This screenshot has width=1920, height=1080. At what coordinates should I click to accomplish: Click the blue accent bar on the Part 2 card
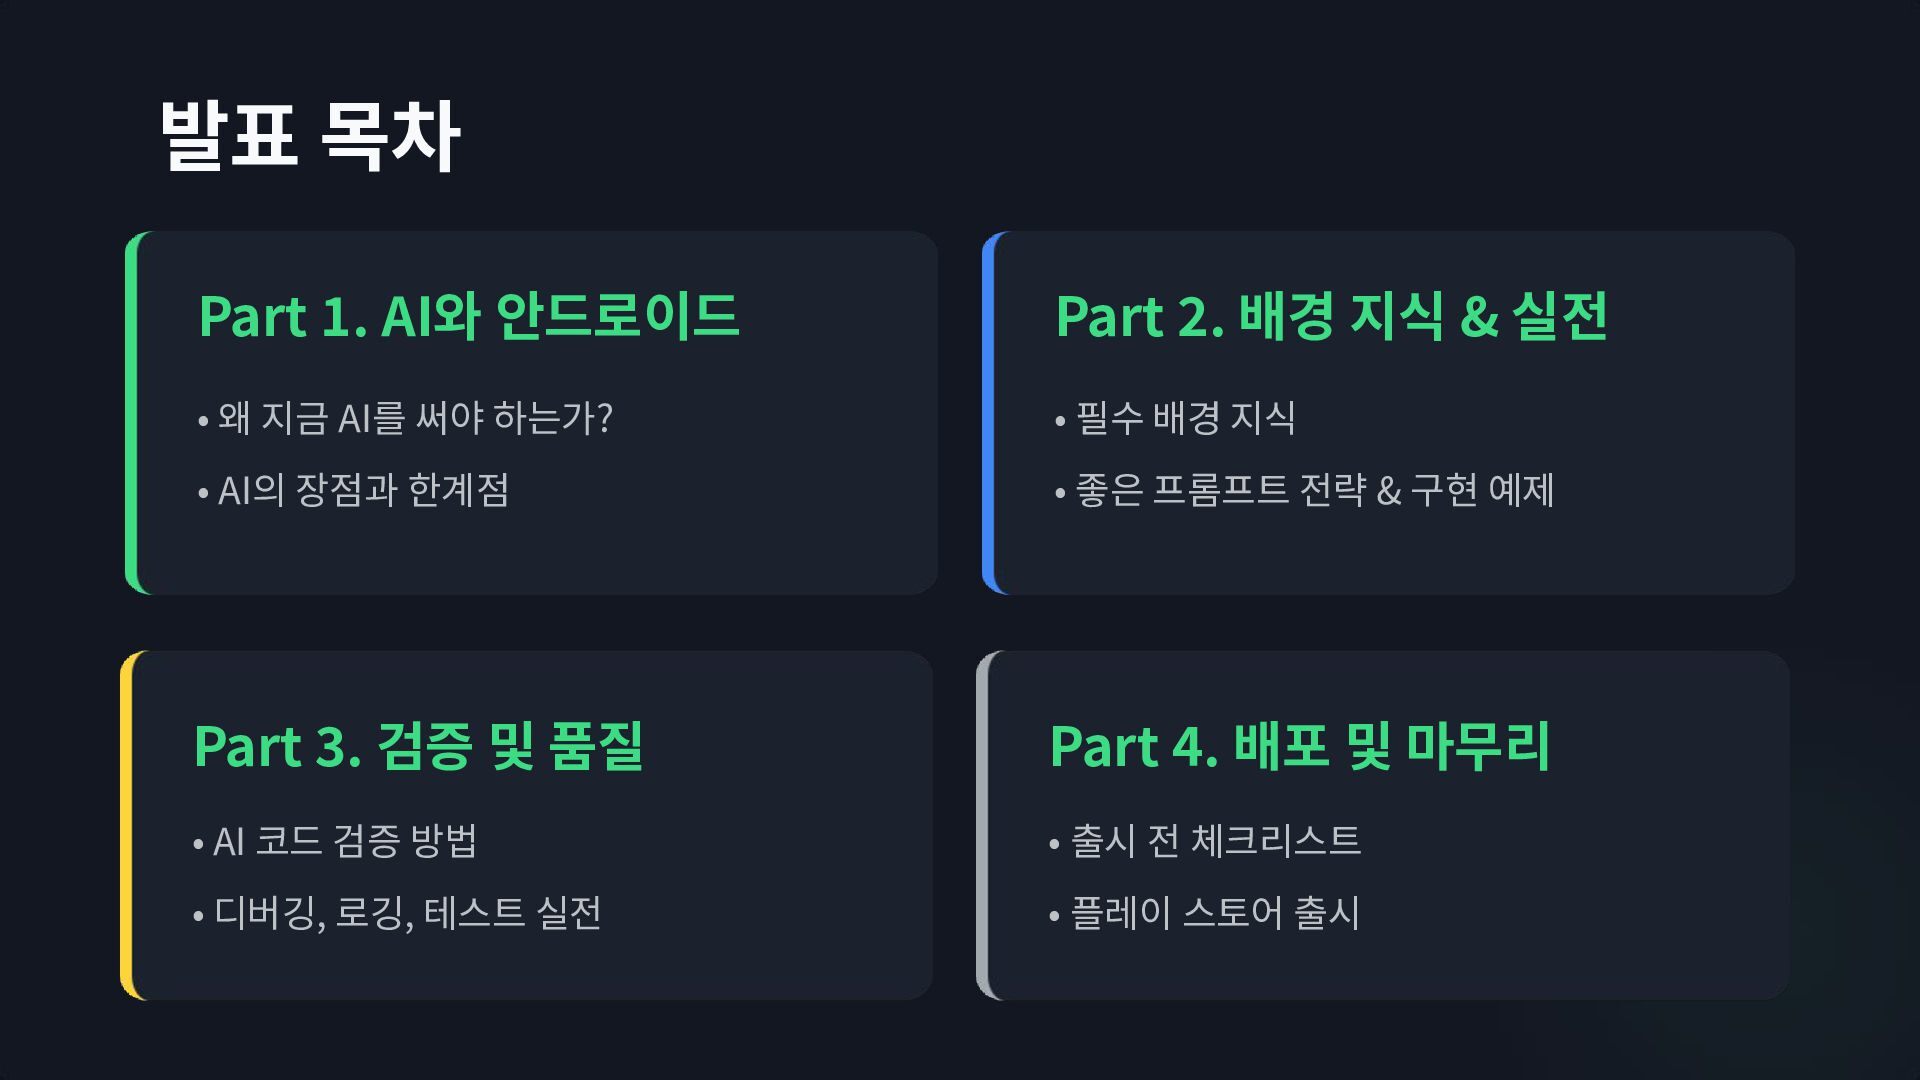[x=989, y=413]
